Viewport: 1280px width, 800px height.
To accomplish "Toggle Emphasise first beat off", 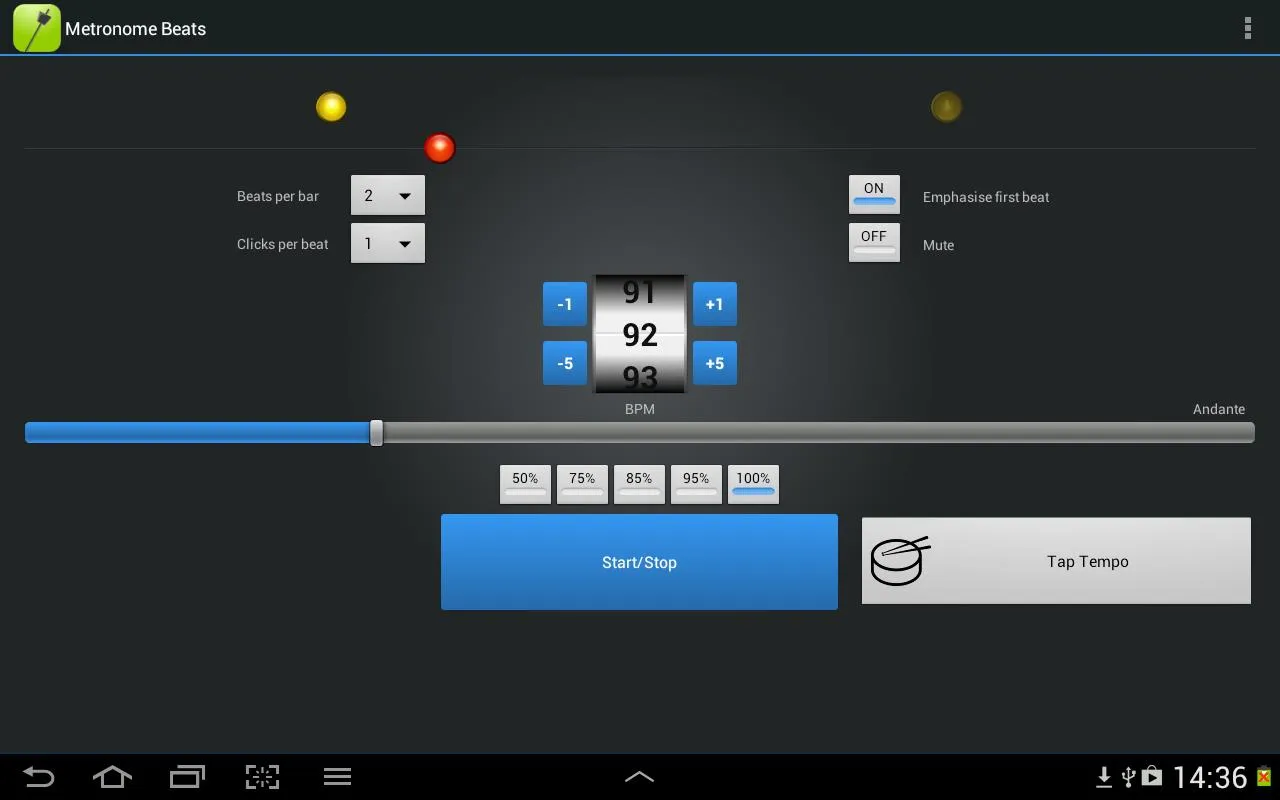I will click(x=874, y=194).
